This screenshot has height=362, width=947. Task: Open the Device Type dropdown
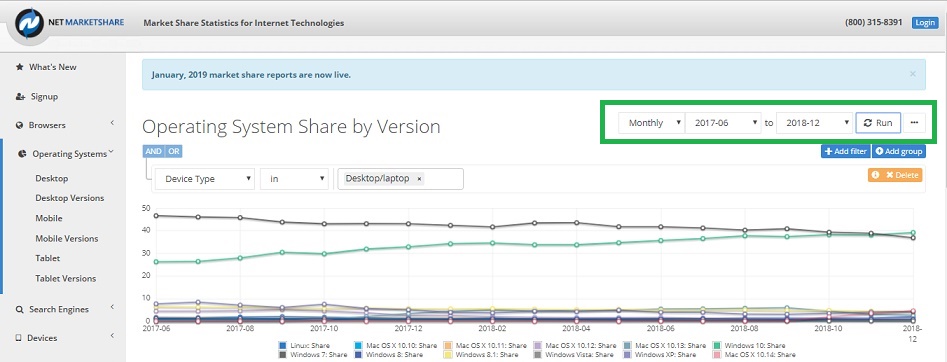tap(205, 179)
